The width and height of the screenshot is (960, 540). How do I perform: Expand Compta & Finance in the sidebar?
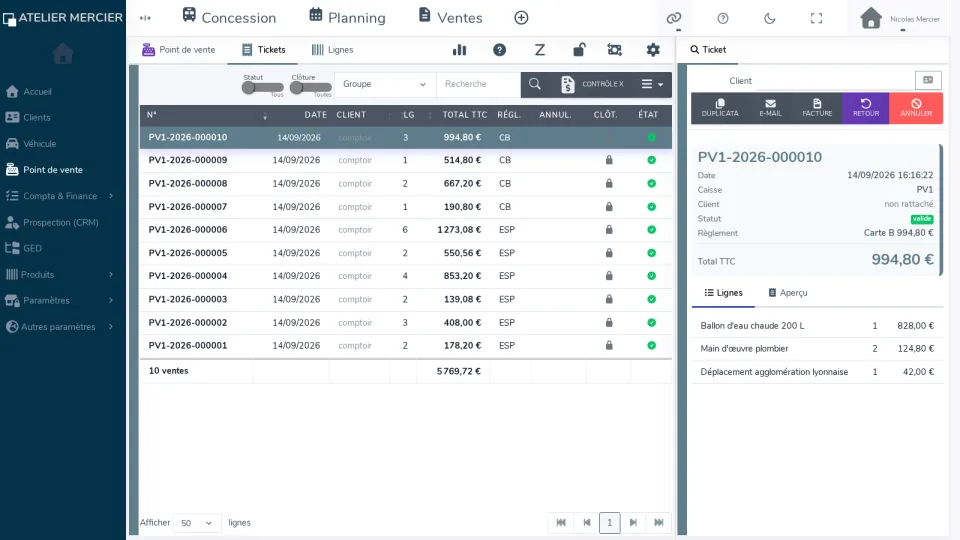click(x=62, y=196)
